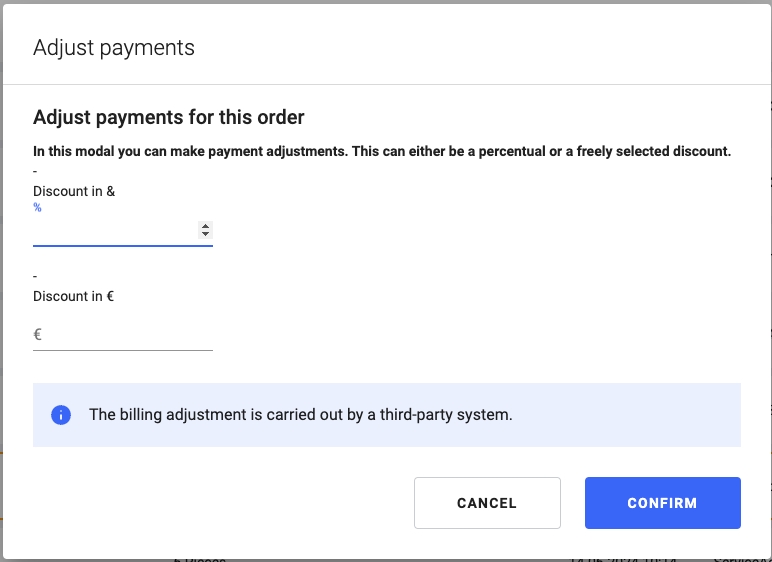Click the blue info icon in banner
This screenshot has height=562, width=772.
click(x=61, y=415)
